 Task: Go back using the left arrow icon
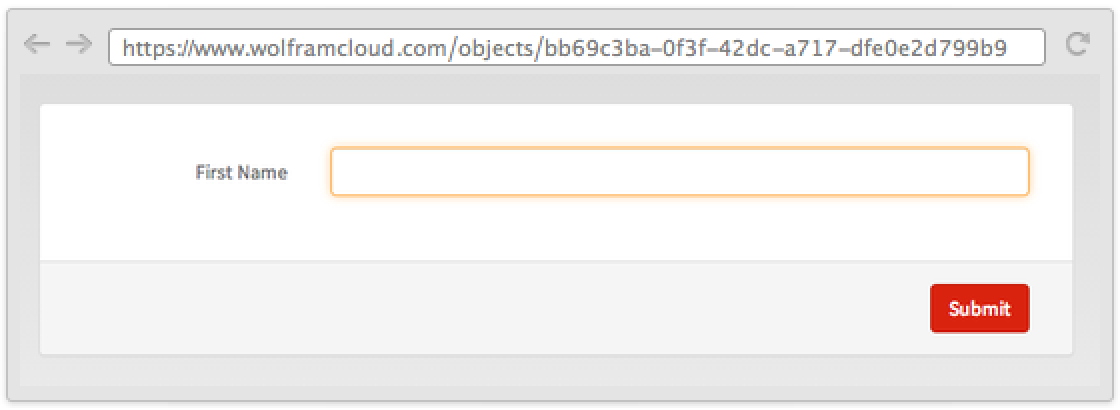(36, 44)
